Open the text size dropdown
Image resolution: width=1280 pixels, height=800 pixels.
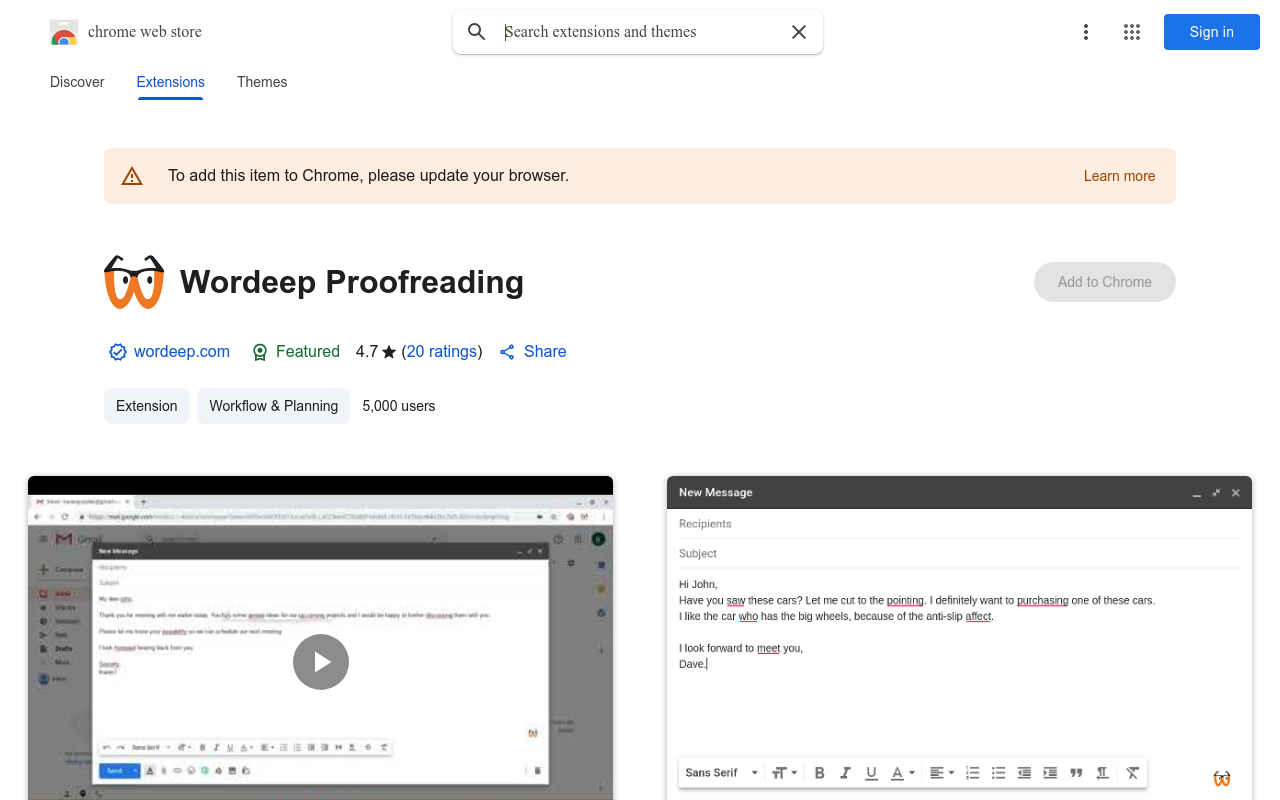tap(784, 773)
